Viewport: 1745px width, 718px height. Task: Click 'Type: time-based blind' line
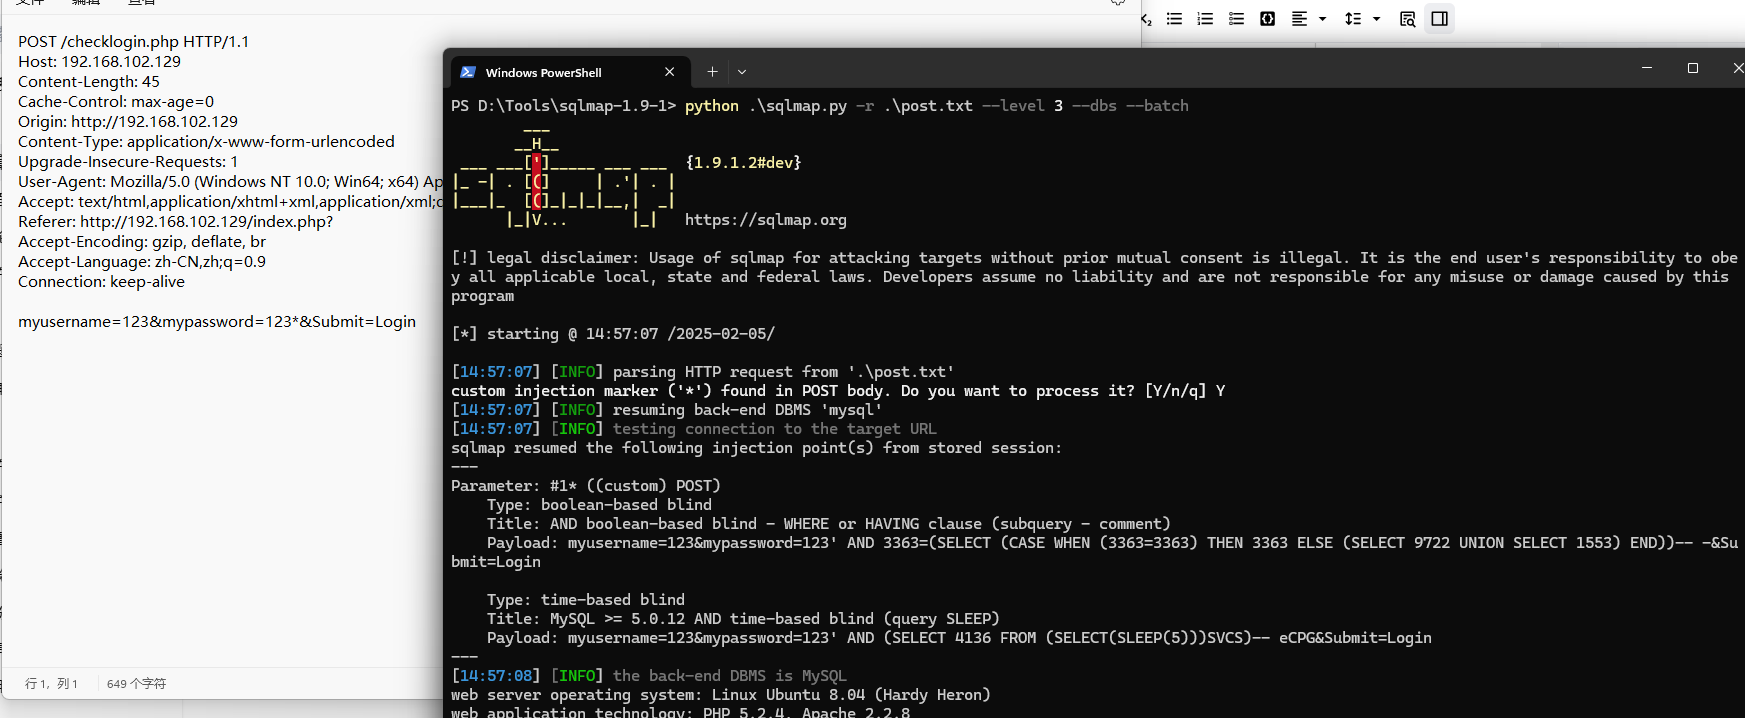(586, 600)
